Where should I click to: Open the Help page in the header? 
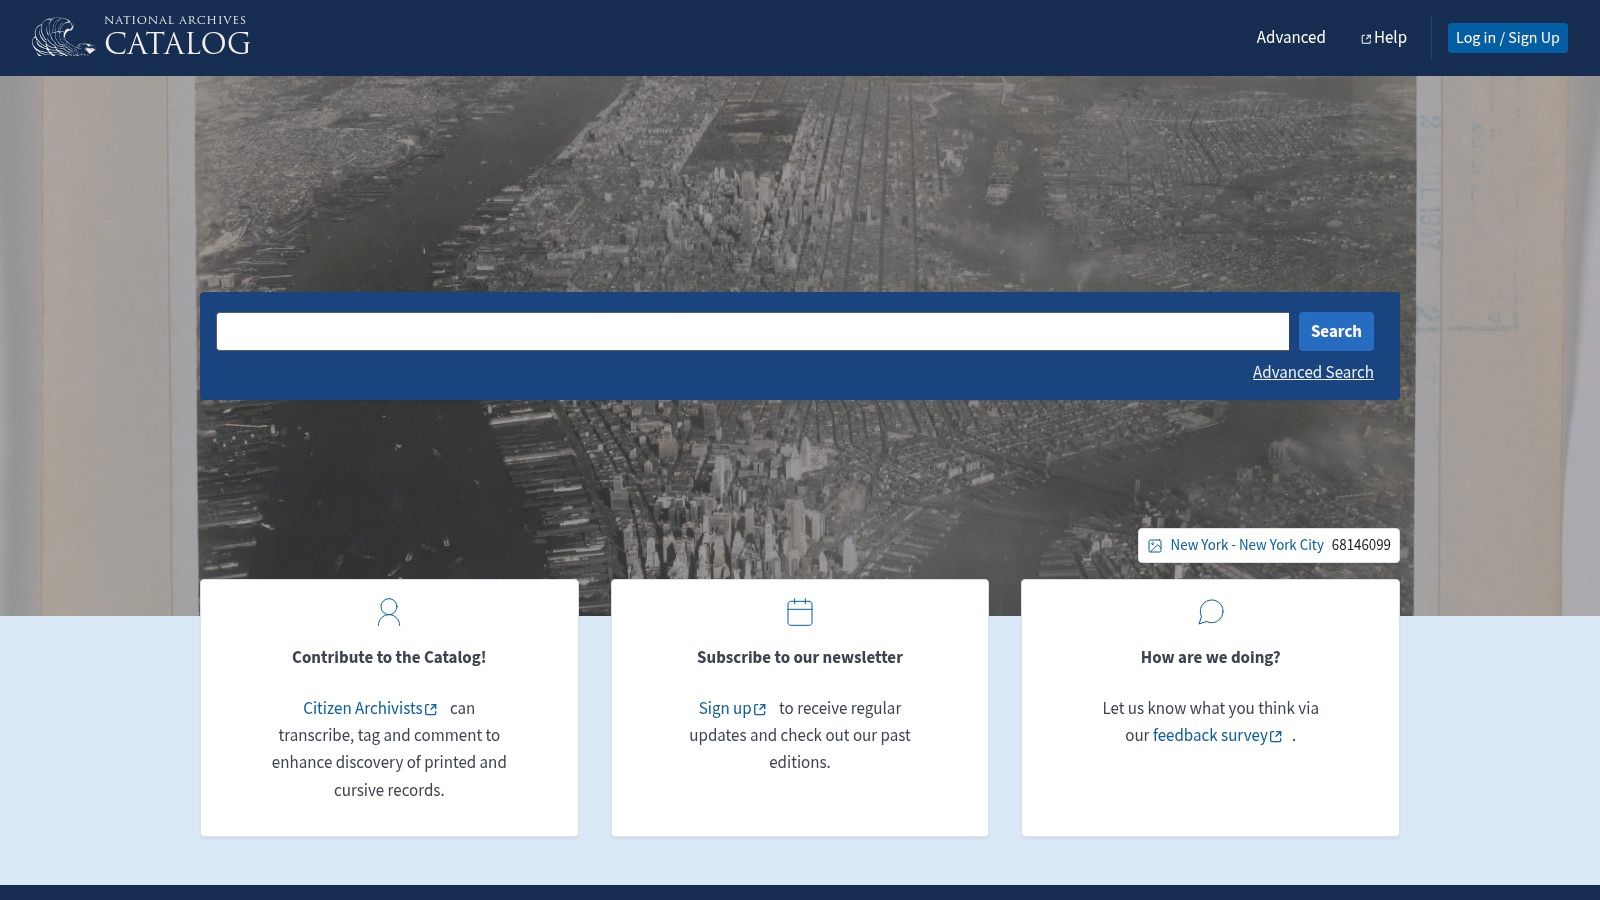tap(1390, 38)
